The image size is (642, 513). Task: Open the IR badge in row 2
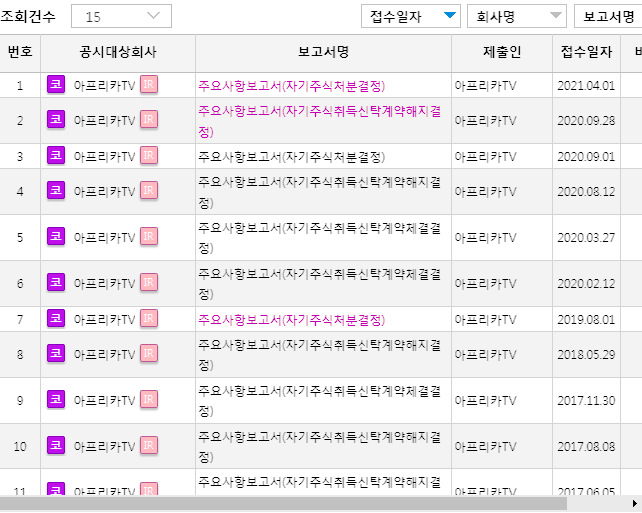pyautogui.click(x=149, y=120)
